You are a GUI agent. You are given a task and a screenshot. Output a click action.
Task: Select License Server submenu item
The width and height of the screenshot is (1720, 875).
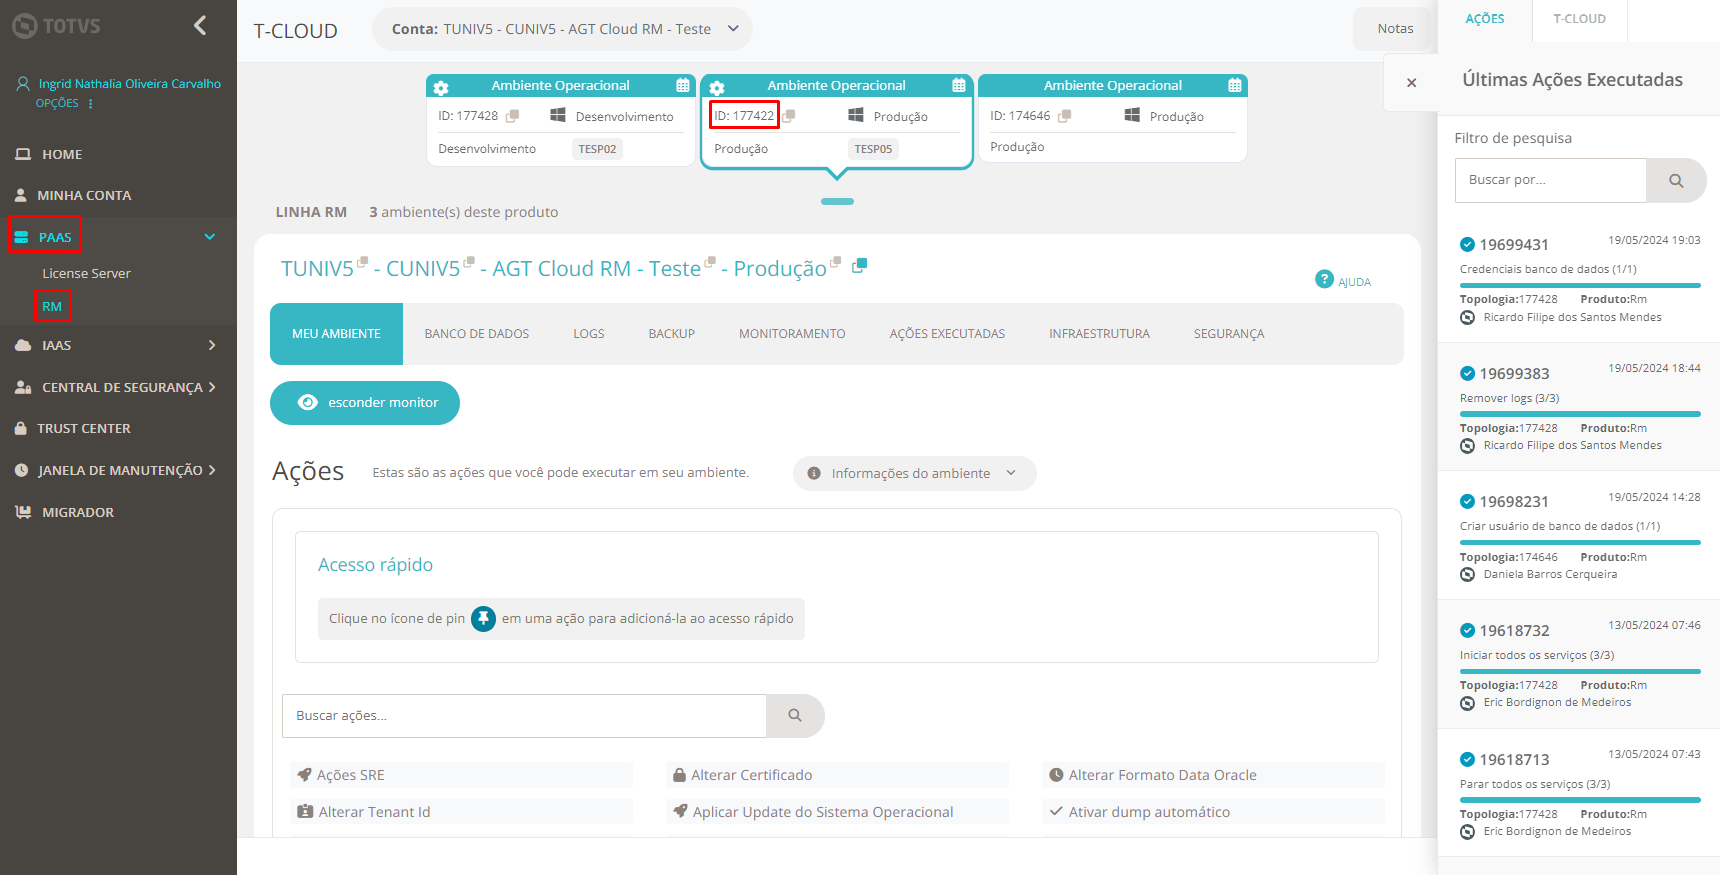(86, 273)
